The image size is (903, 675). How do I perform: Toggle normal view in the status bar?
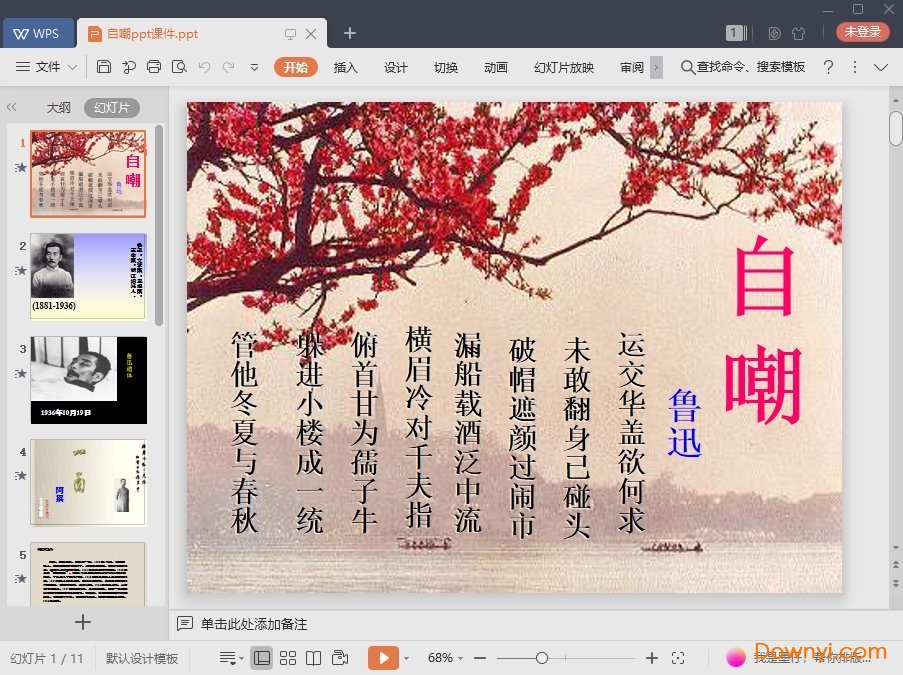pyautogui.click(x=262, y=657)
